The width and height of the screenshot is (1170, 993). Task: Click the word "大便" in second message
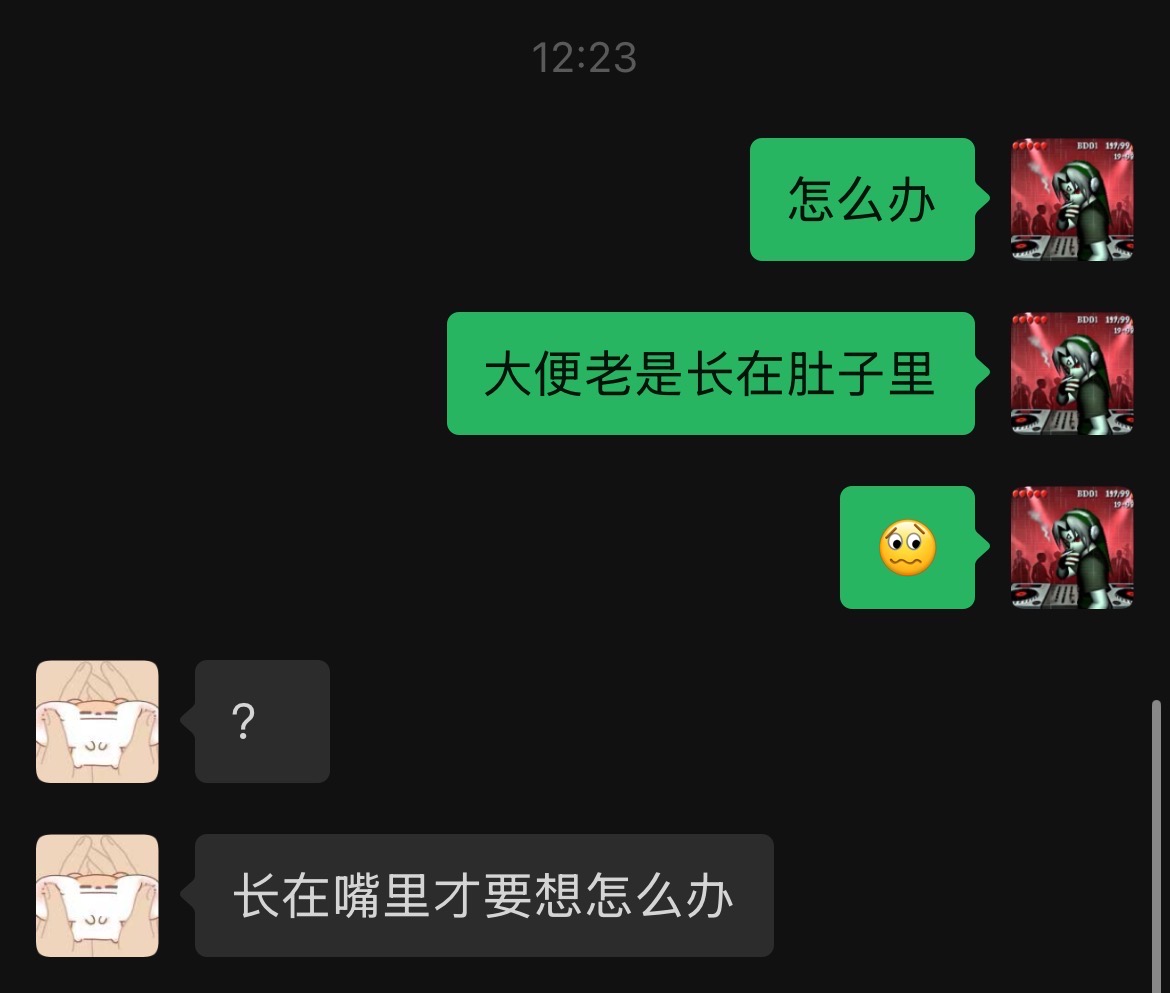534,374
